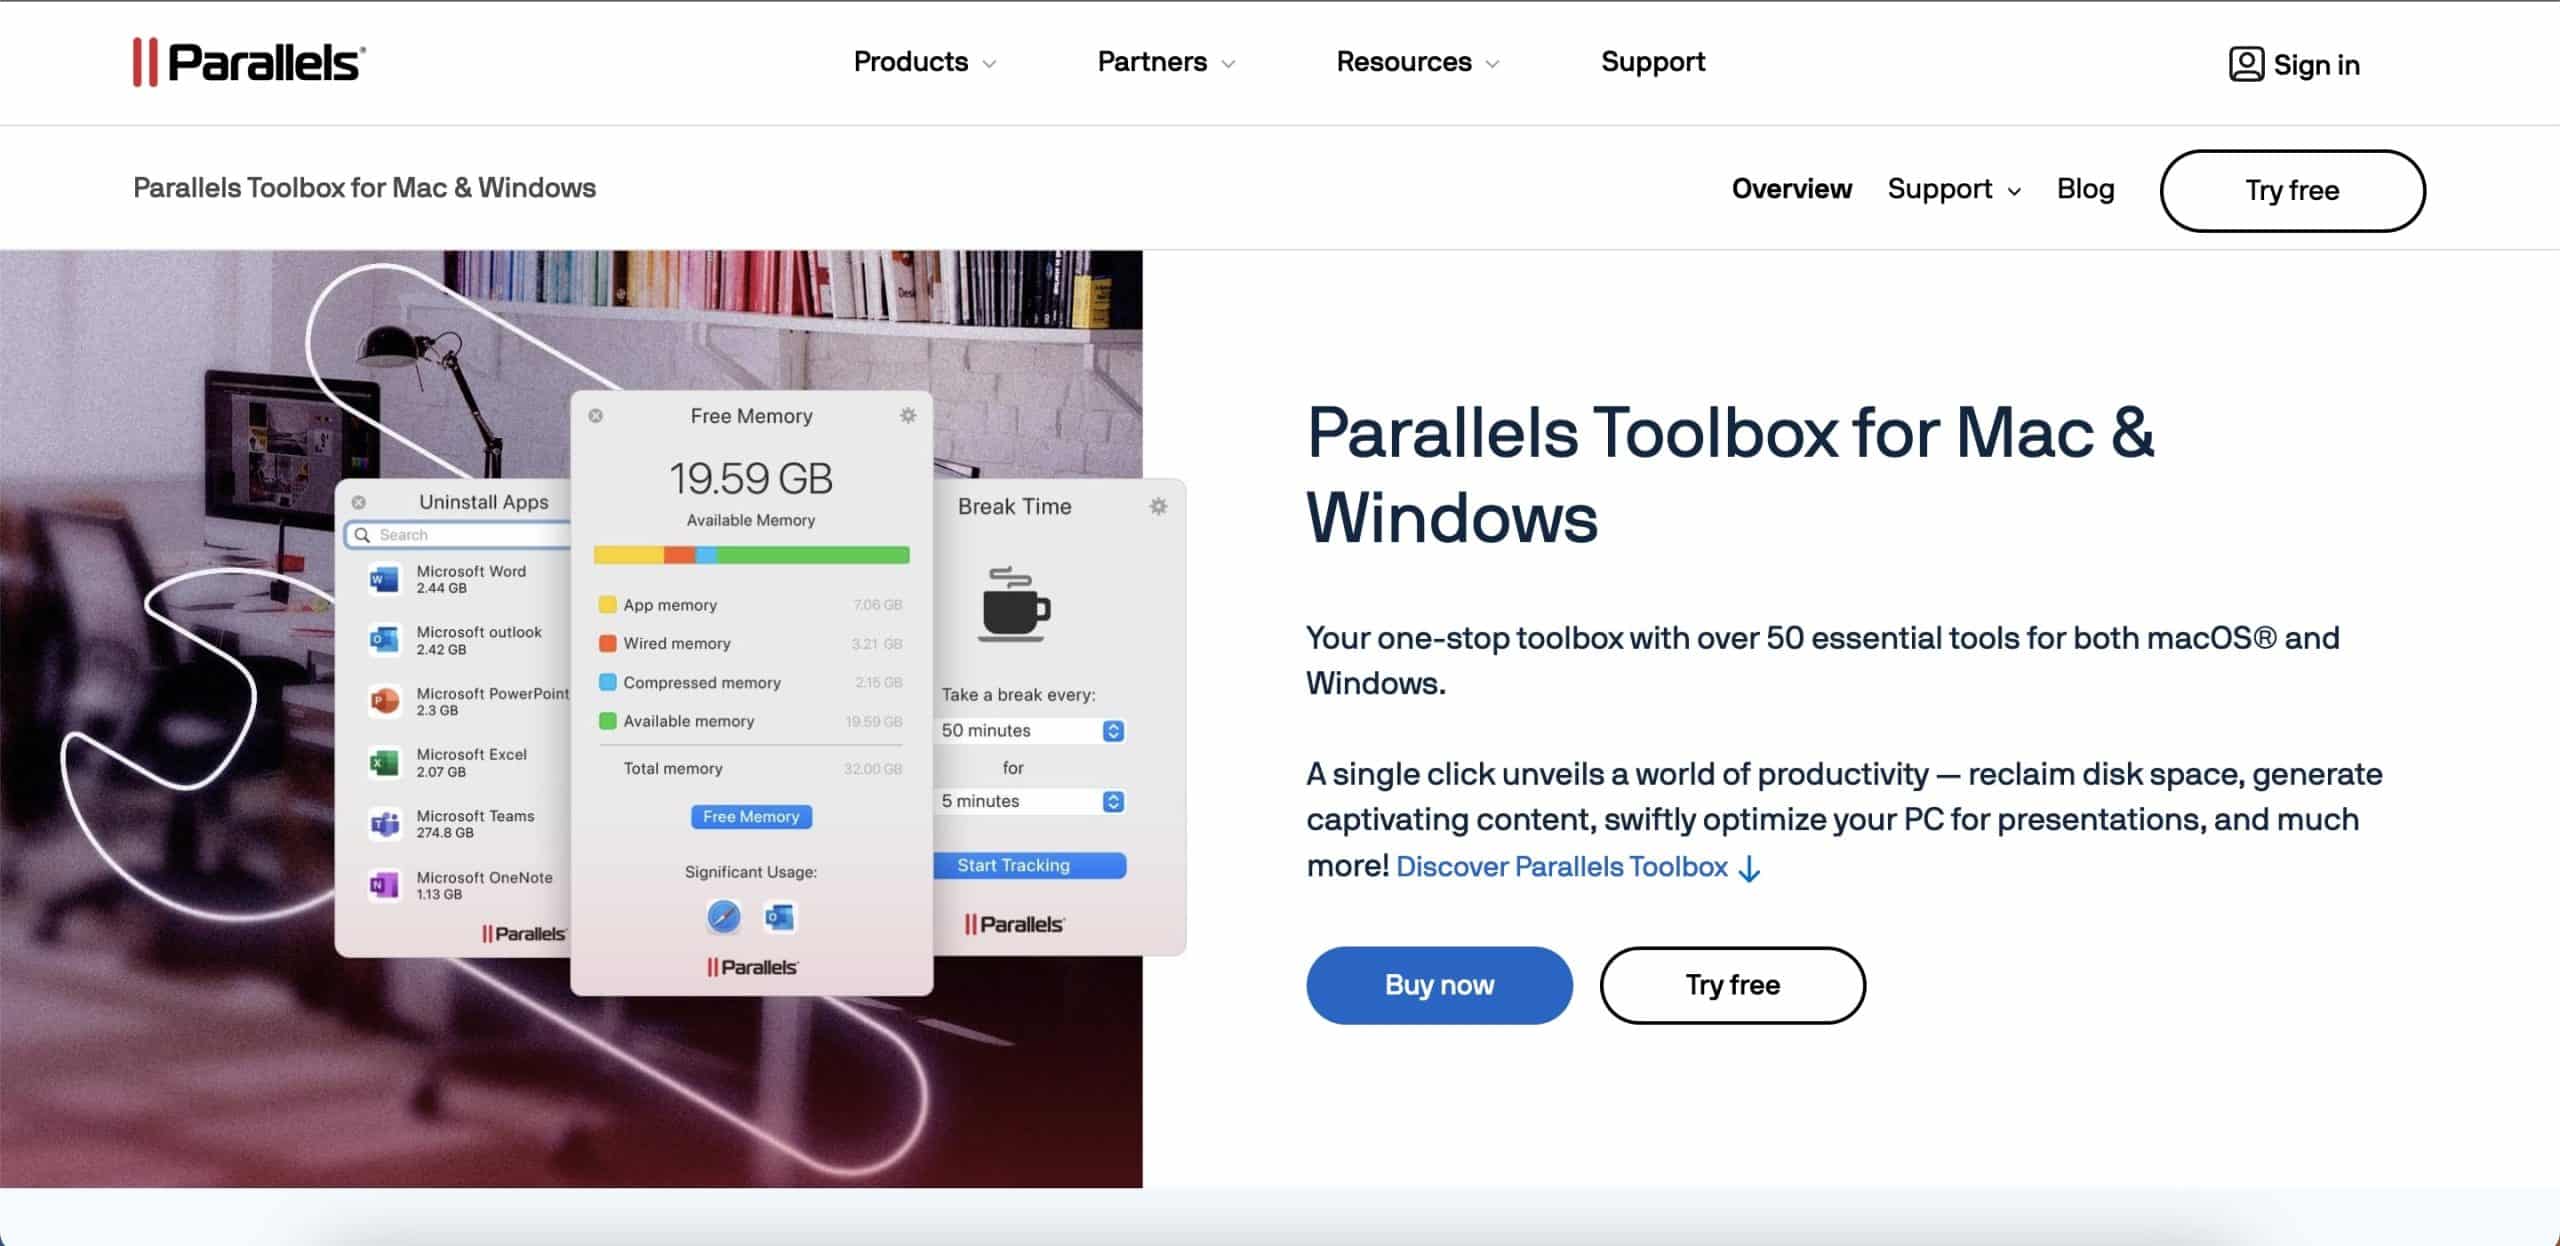Close the Free Memory panel

pyautogui.click(x=596, y=415)
